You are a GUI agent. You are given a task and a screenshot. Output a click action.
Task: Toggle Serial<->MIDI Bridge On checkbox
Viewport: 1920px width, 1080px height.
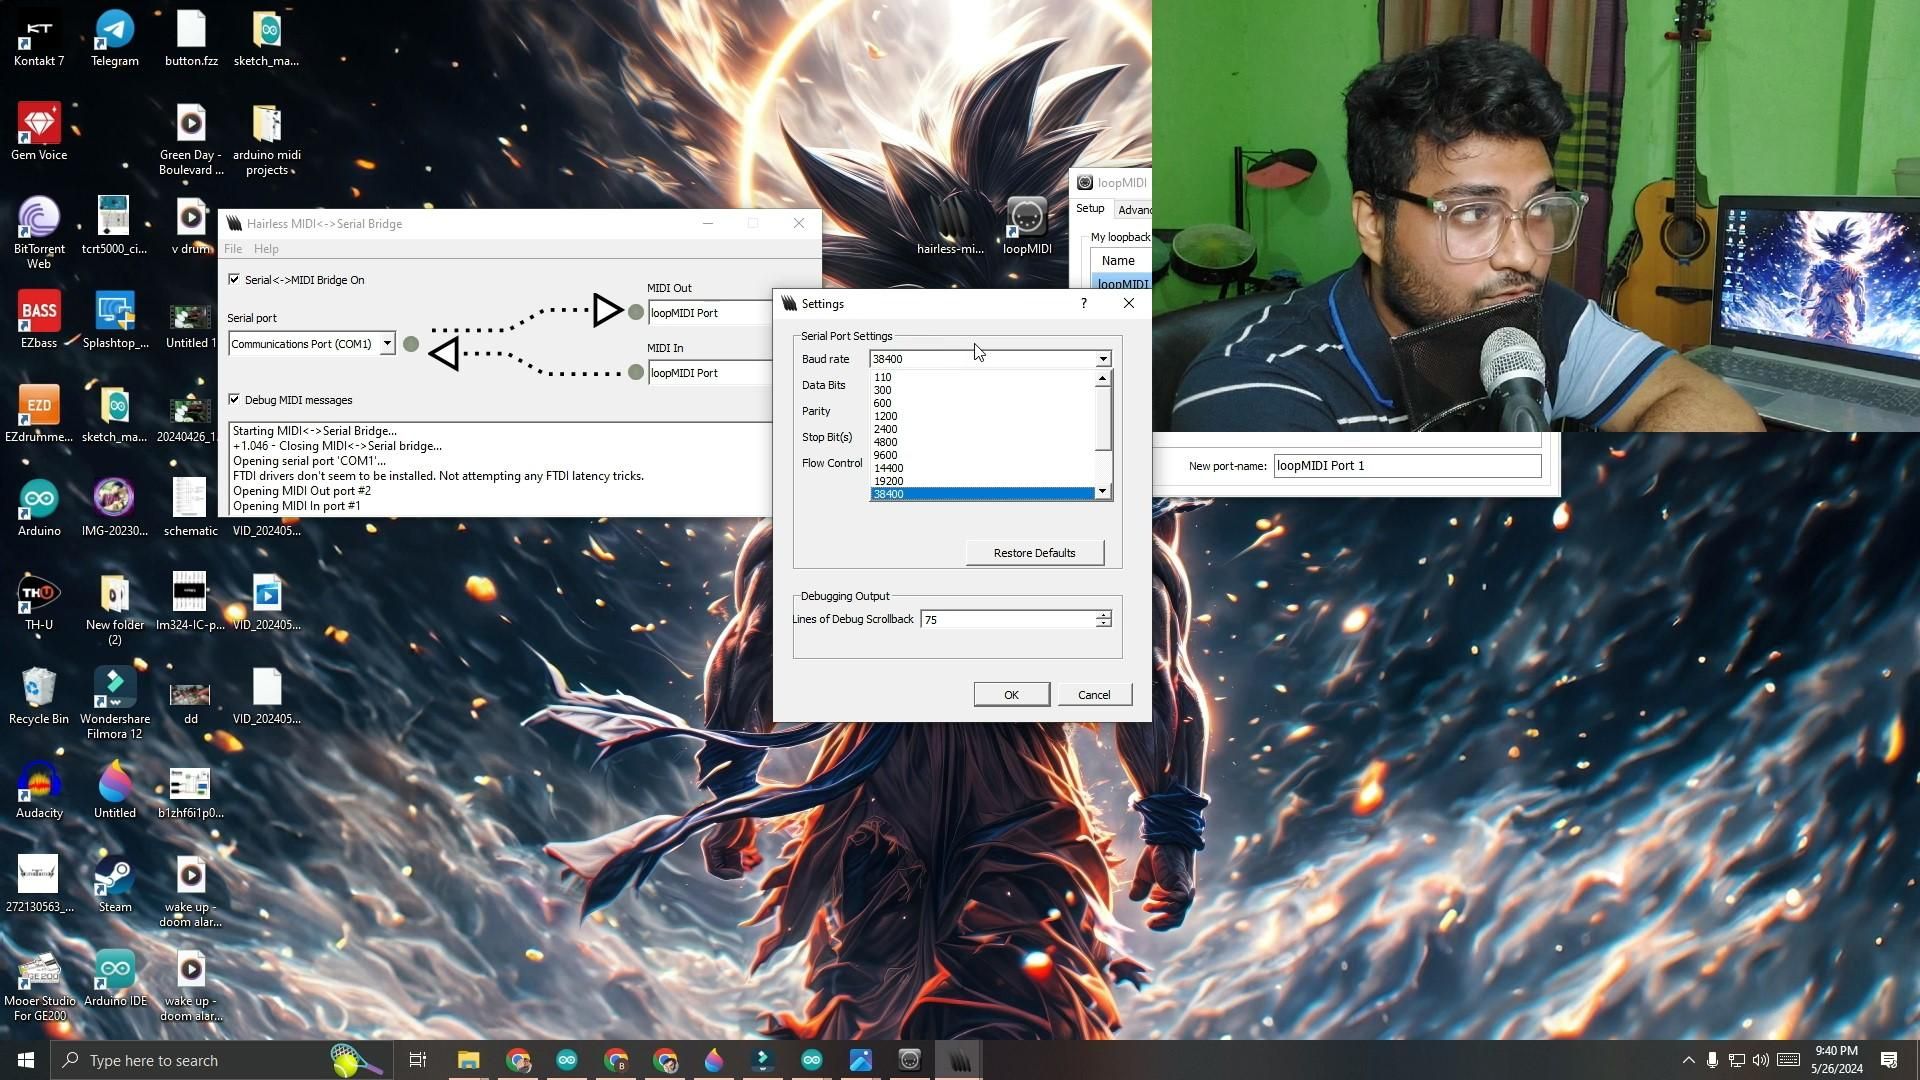(x=234, y=280)
